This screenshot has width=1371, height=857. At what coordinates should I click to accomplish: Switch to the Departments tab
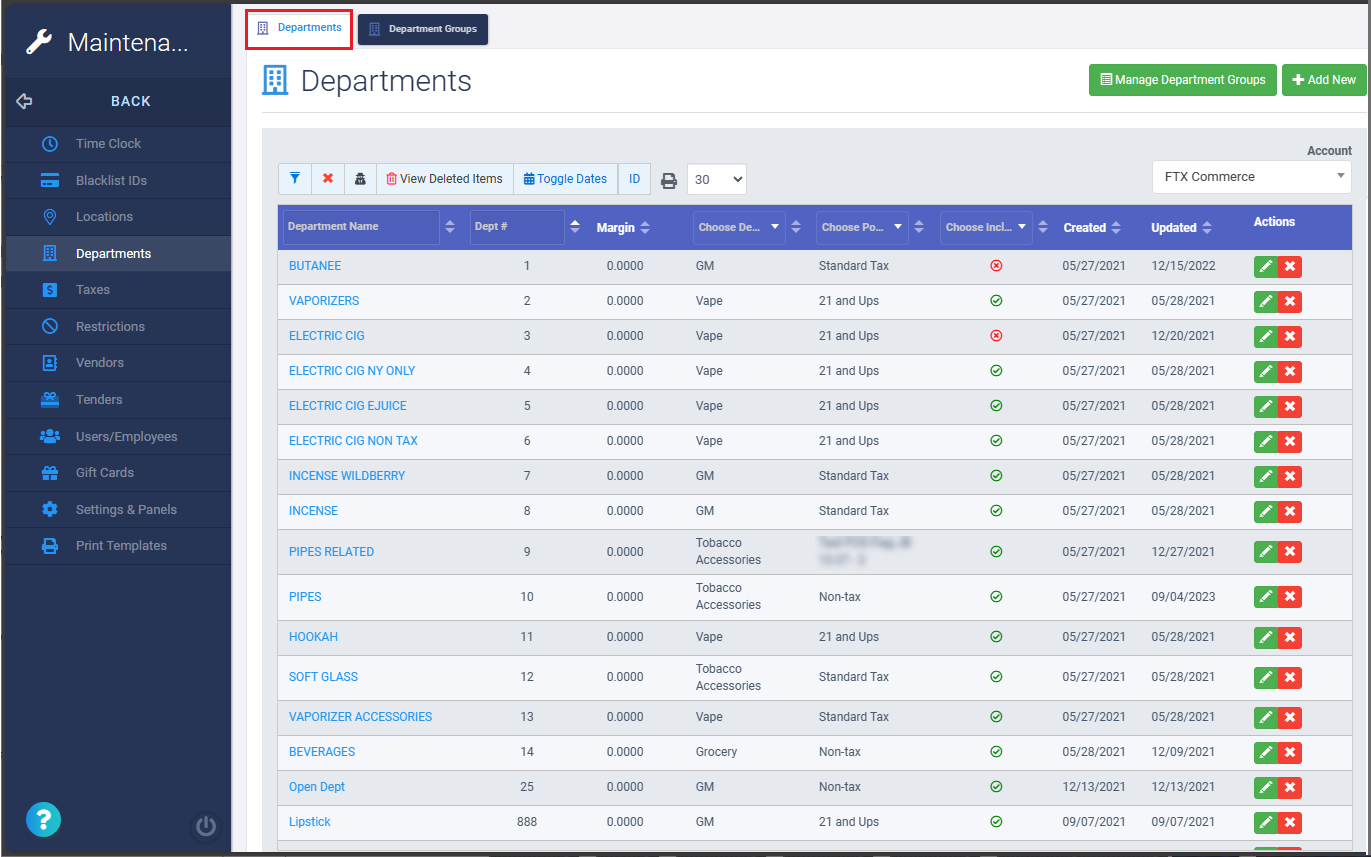299,28
